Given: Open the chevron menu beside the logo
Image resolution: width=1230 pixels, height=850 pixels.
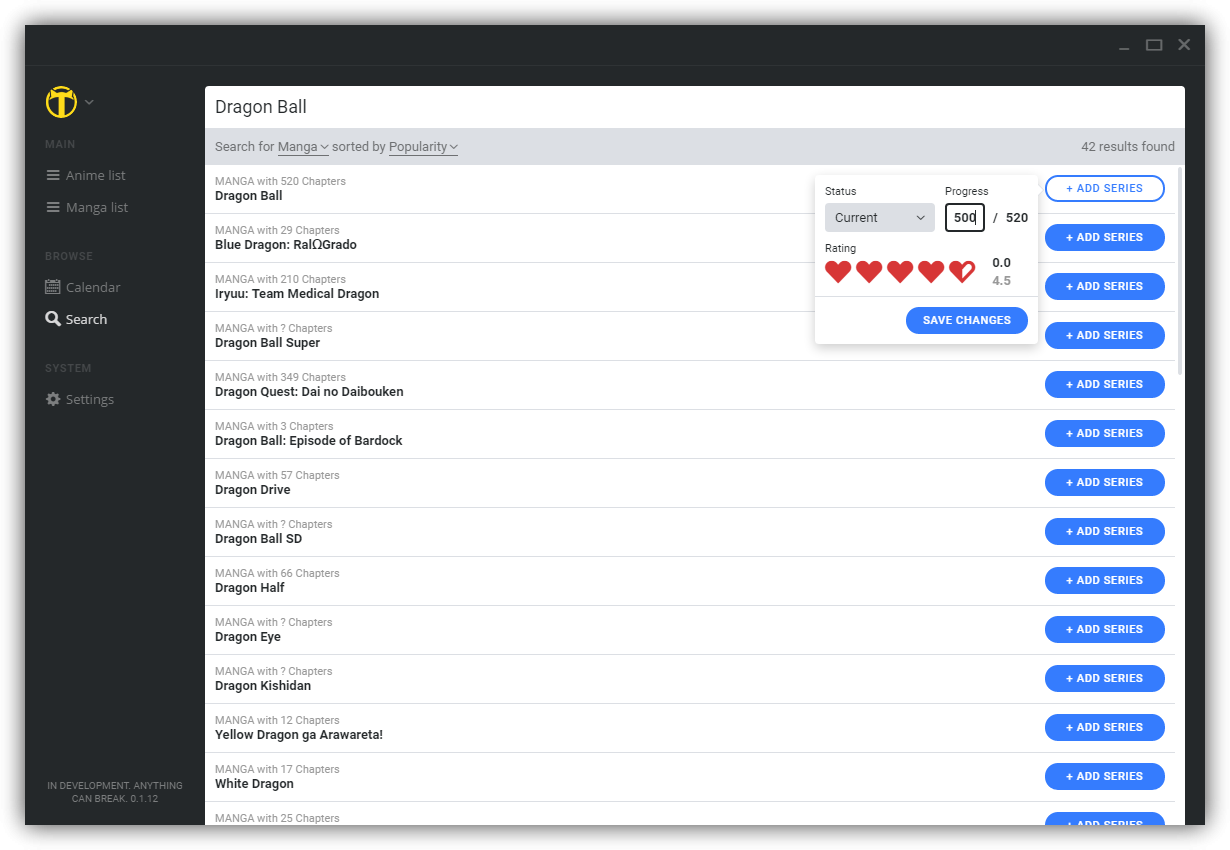Looking at the screenshot, I should 89,102.
